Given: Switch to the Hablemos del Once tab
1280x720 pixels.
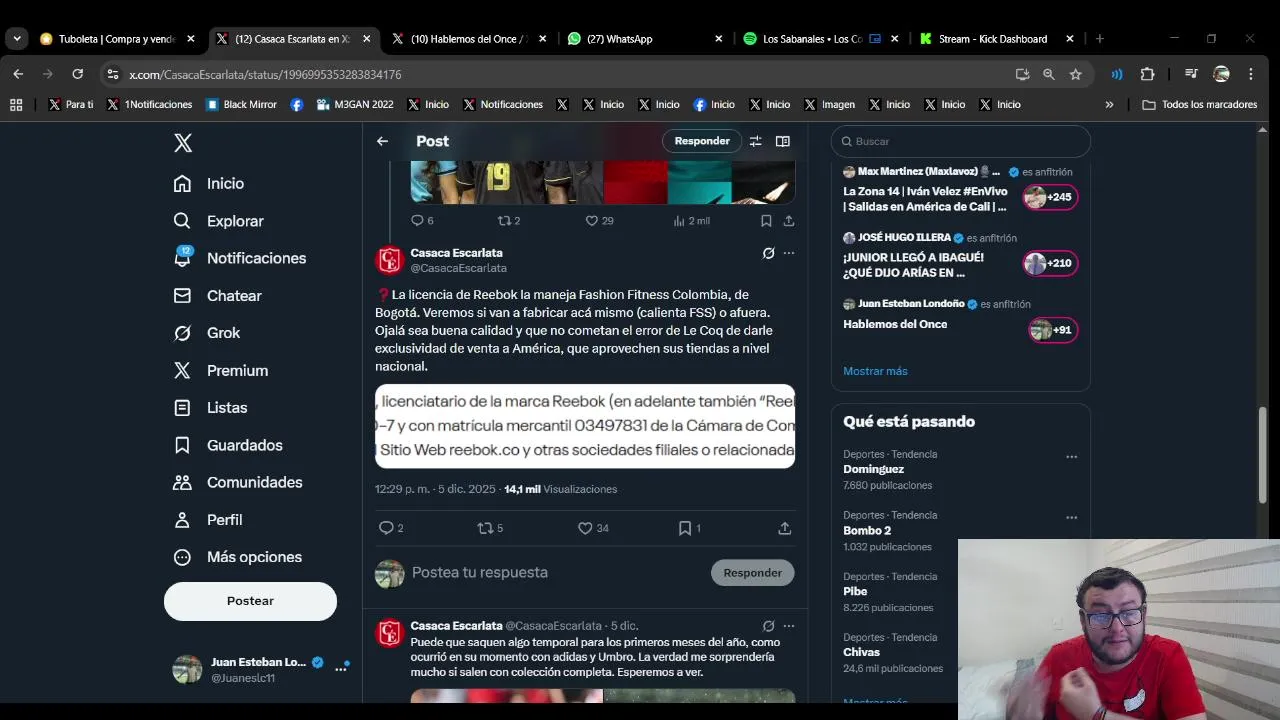Looking at the screenshot, I should [x=468, y=39].
